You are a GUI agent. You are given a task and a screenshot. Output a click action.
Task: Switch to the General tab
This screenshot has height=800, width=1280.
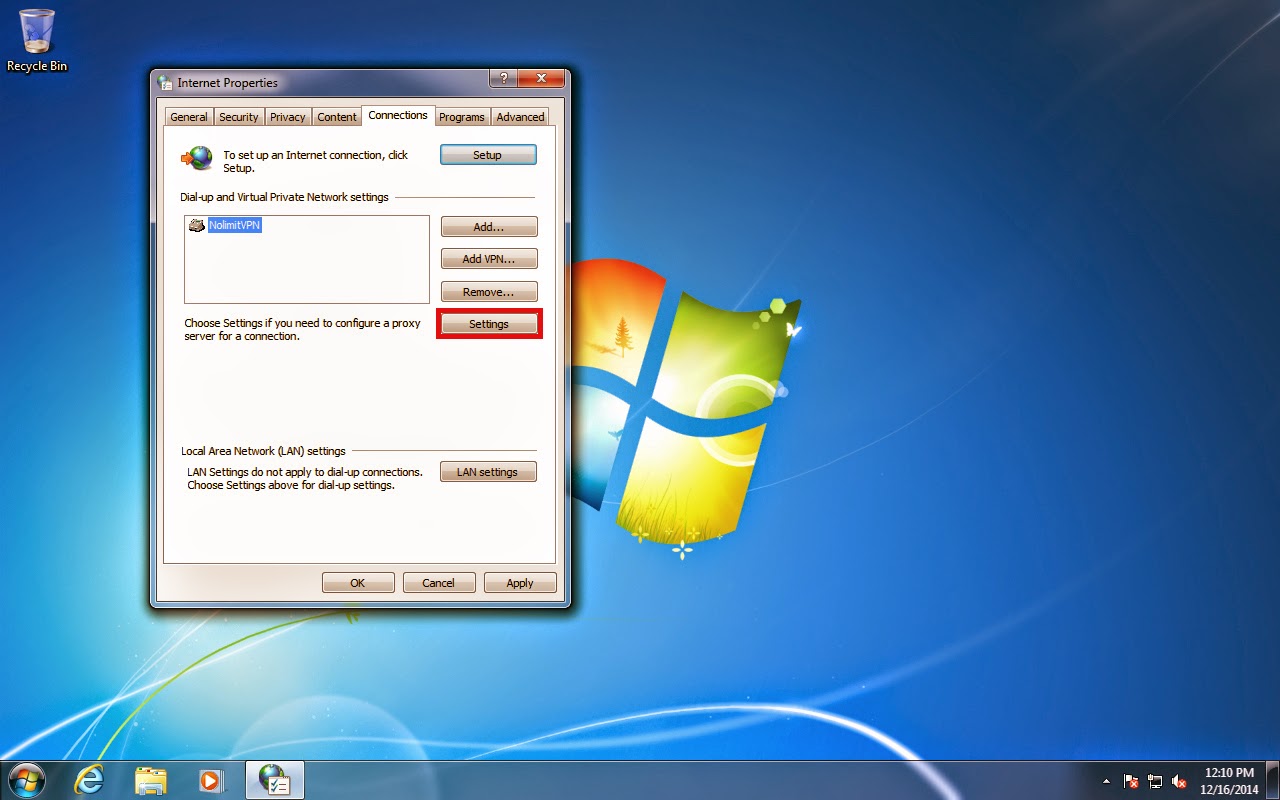click(189, 117)
